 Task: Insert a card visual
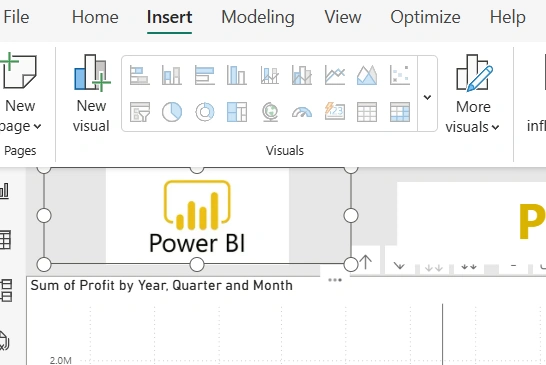(335, 112)
